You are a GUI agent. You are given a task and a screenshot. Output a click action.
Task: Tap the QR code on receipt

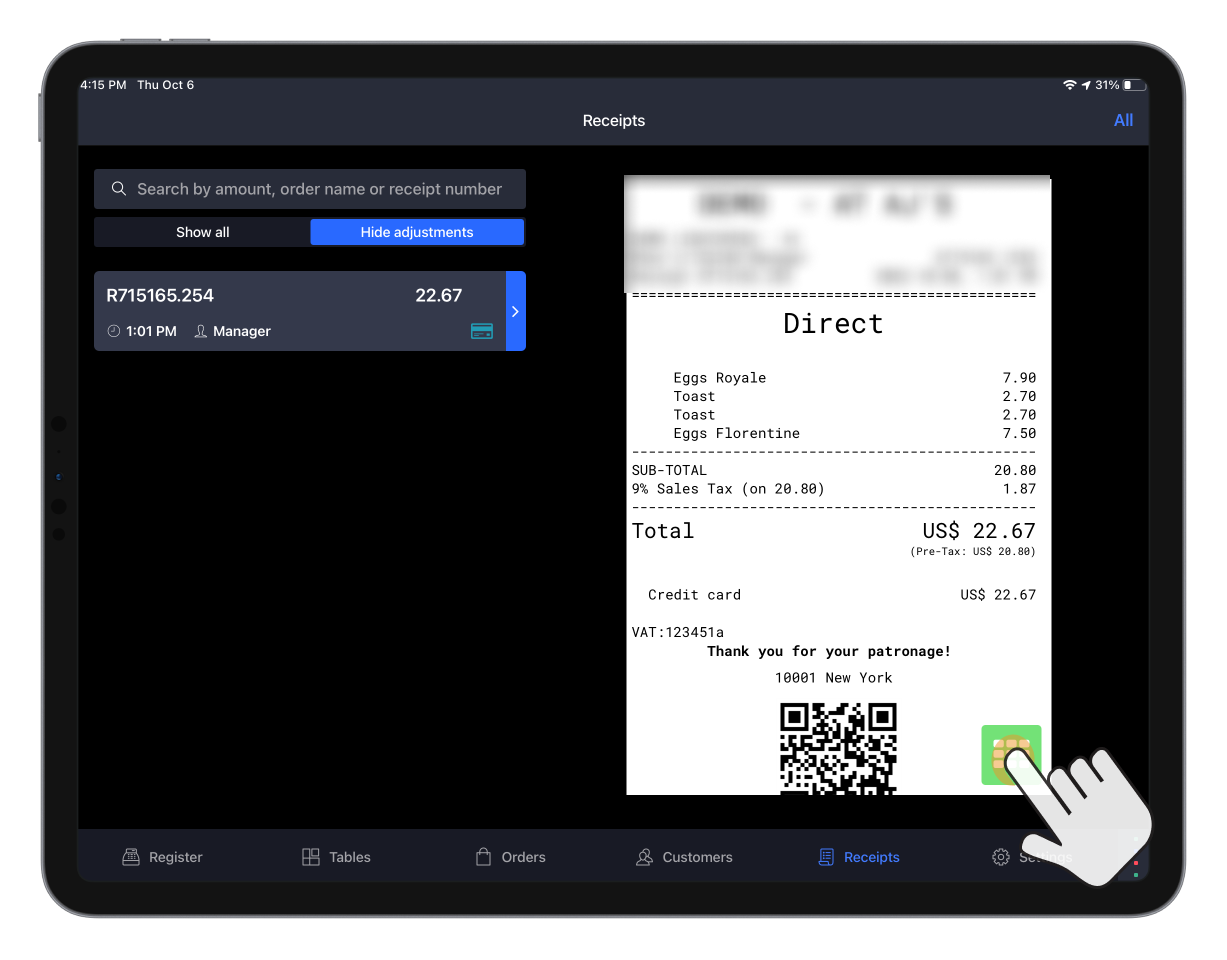[838, 748]
